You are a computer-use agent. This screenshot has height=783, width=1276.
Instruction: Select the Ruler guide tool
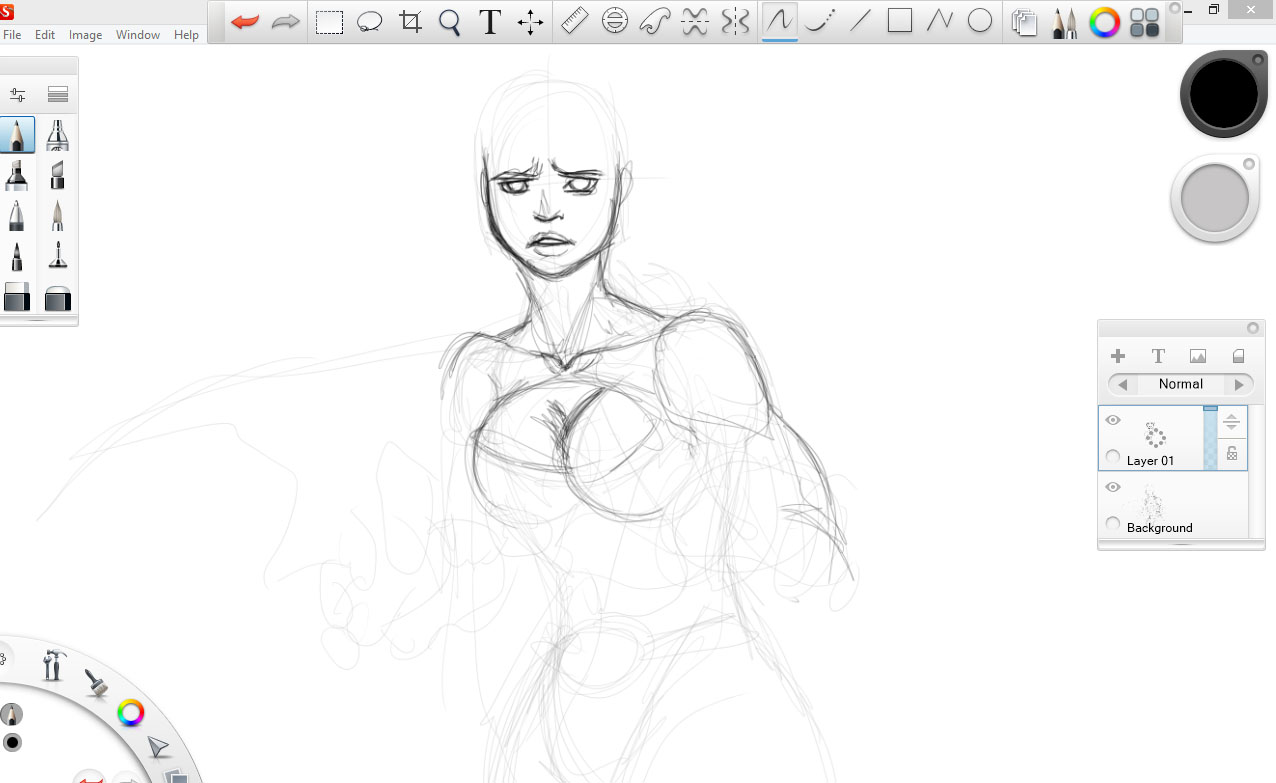[x=574, y=21]
